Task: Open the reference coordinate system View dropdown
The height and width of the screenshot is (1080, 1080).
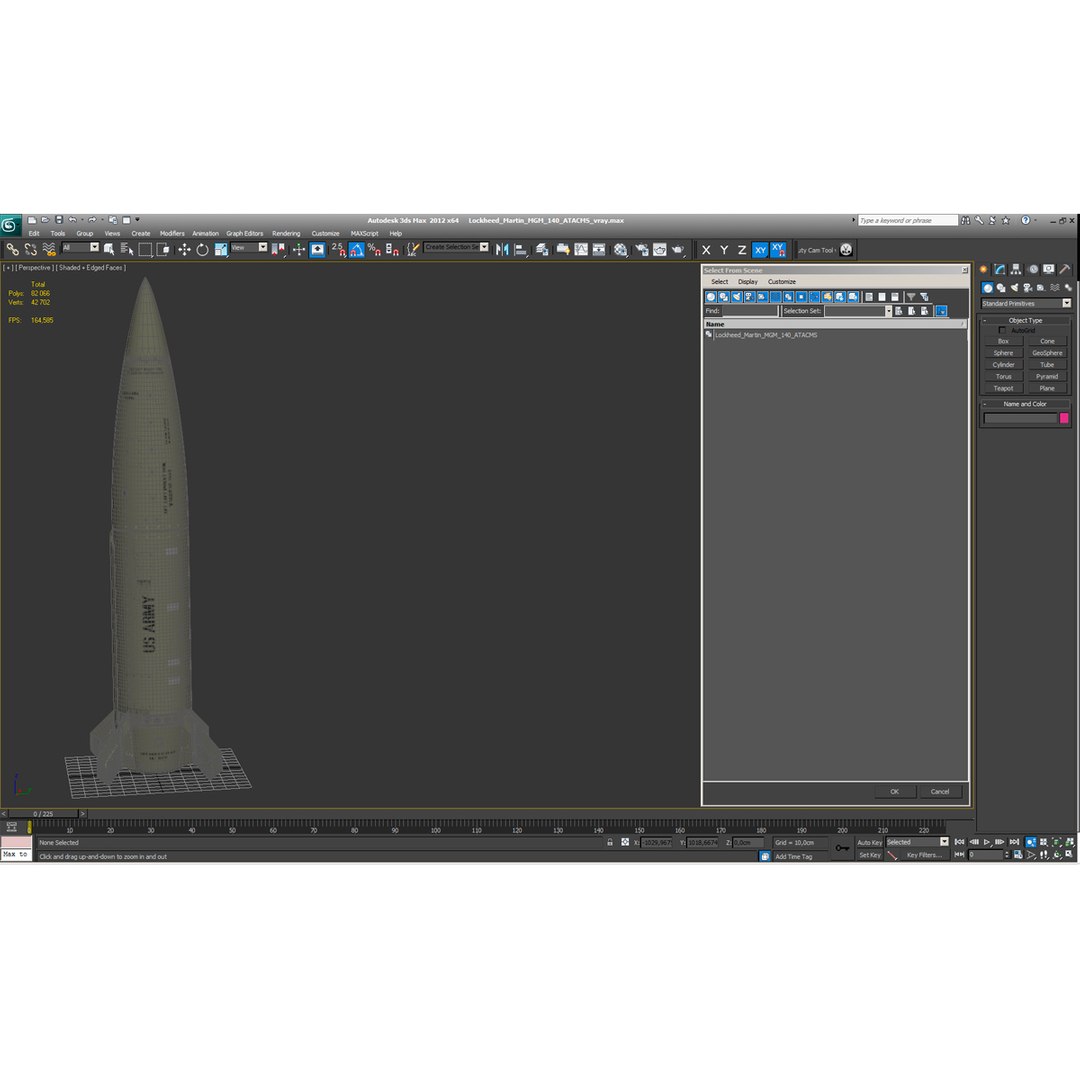Action: [249, 247]
